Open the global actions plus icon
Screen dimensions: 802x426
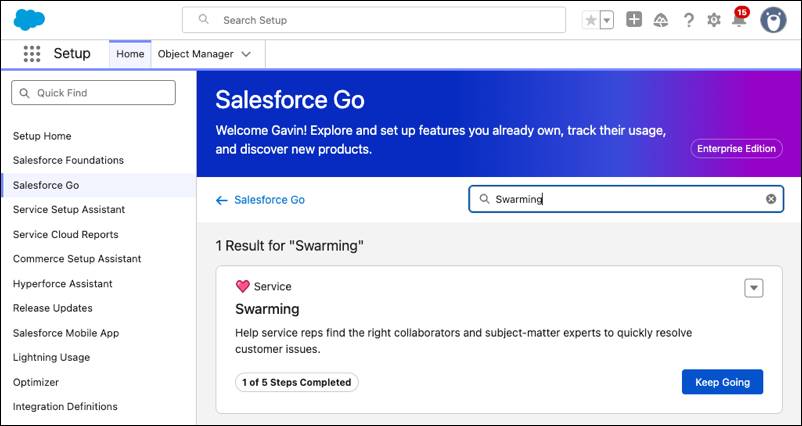click(x=634, y=20)
